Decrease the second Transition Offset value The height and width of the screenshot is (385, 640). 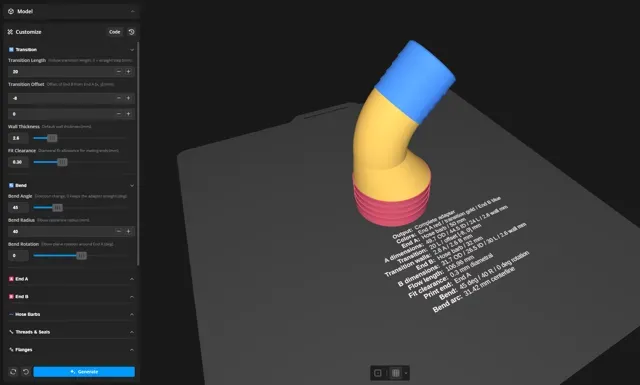coord(118,114)
